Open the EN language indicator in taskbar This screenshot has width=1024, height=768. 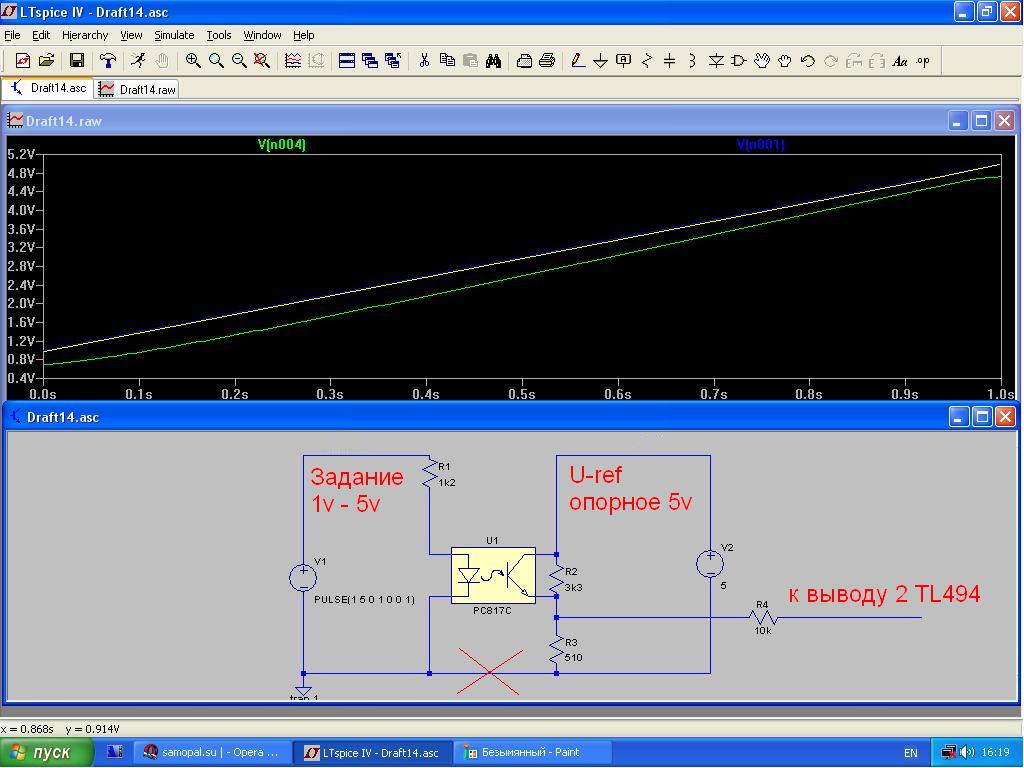[910, 753]
